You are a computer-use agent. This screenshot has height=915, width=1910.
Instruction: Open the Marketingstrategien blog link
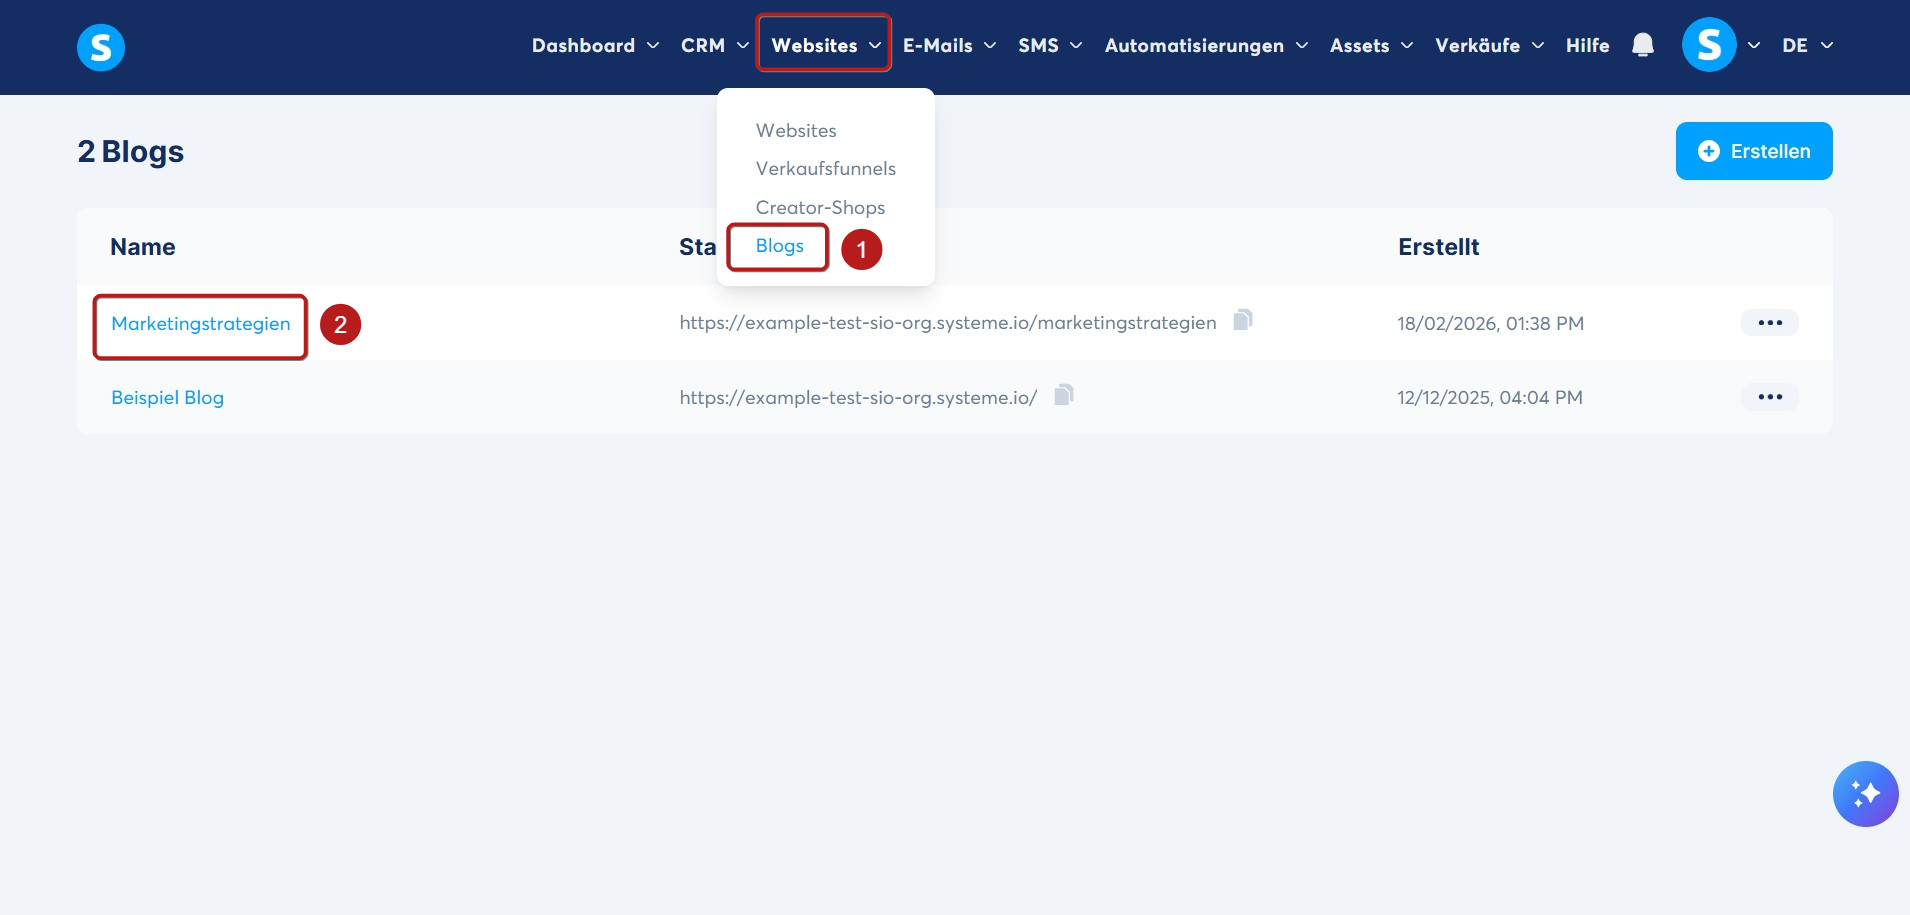click(x=201, y=324)
